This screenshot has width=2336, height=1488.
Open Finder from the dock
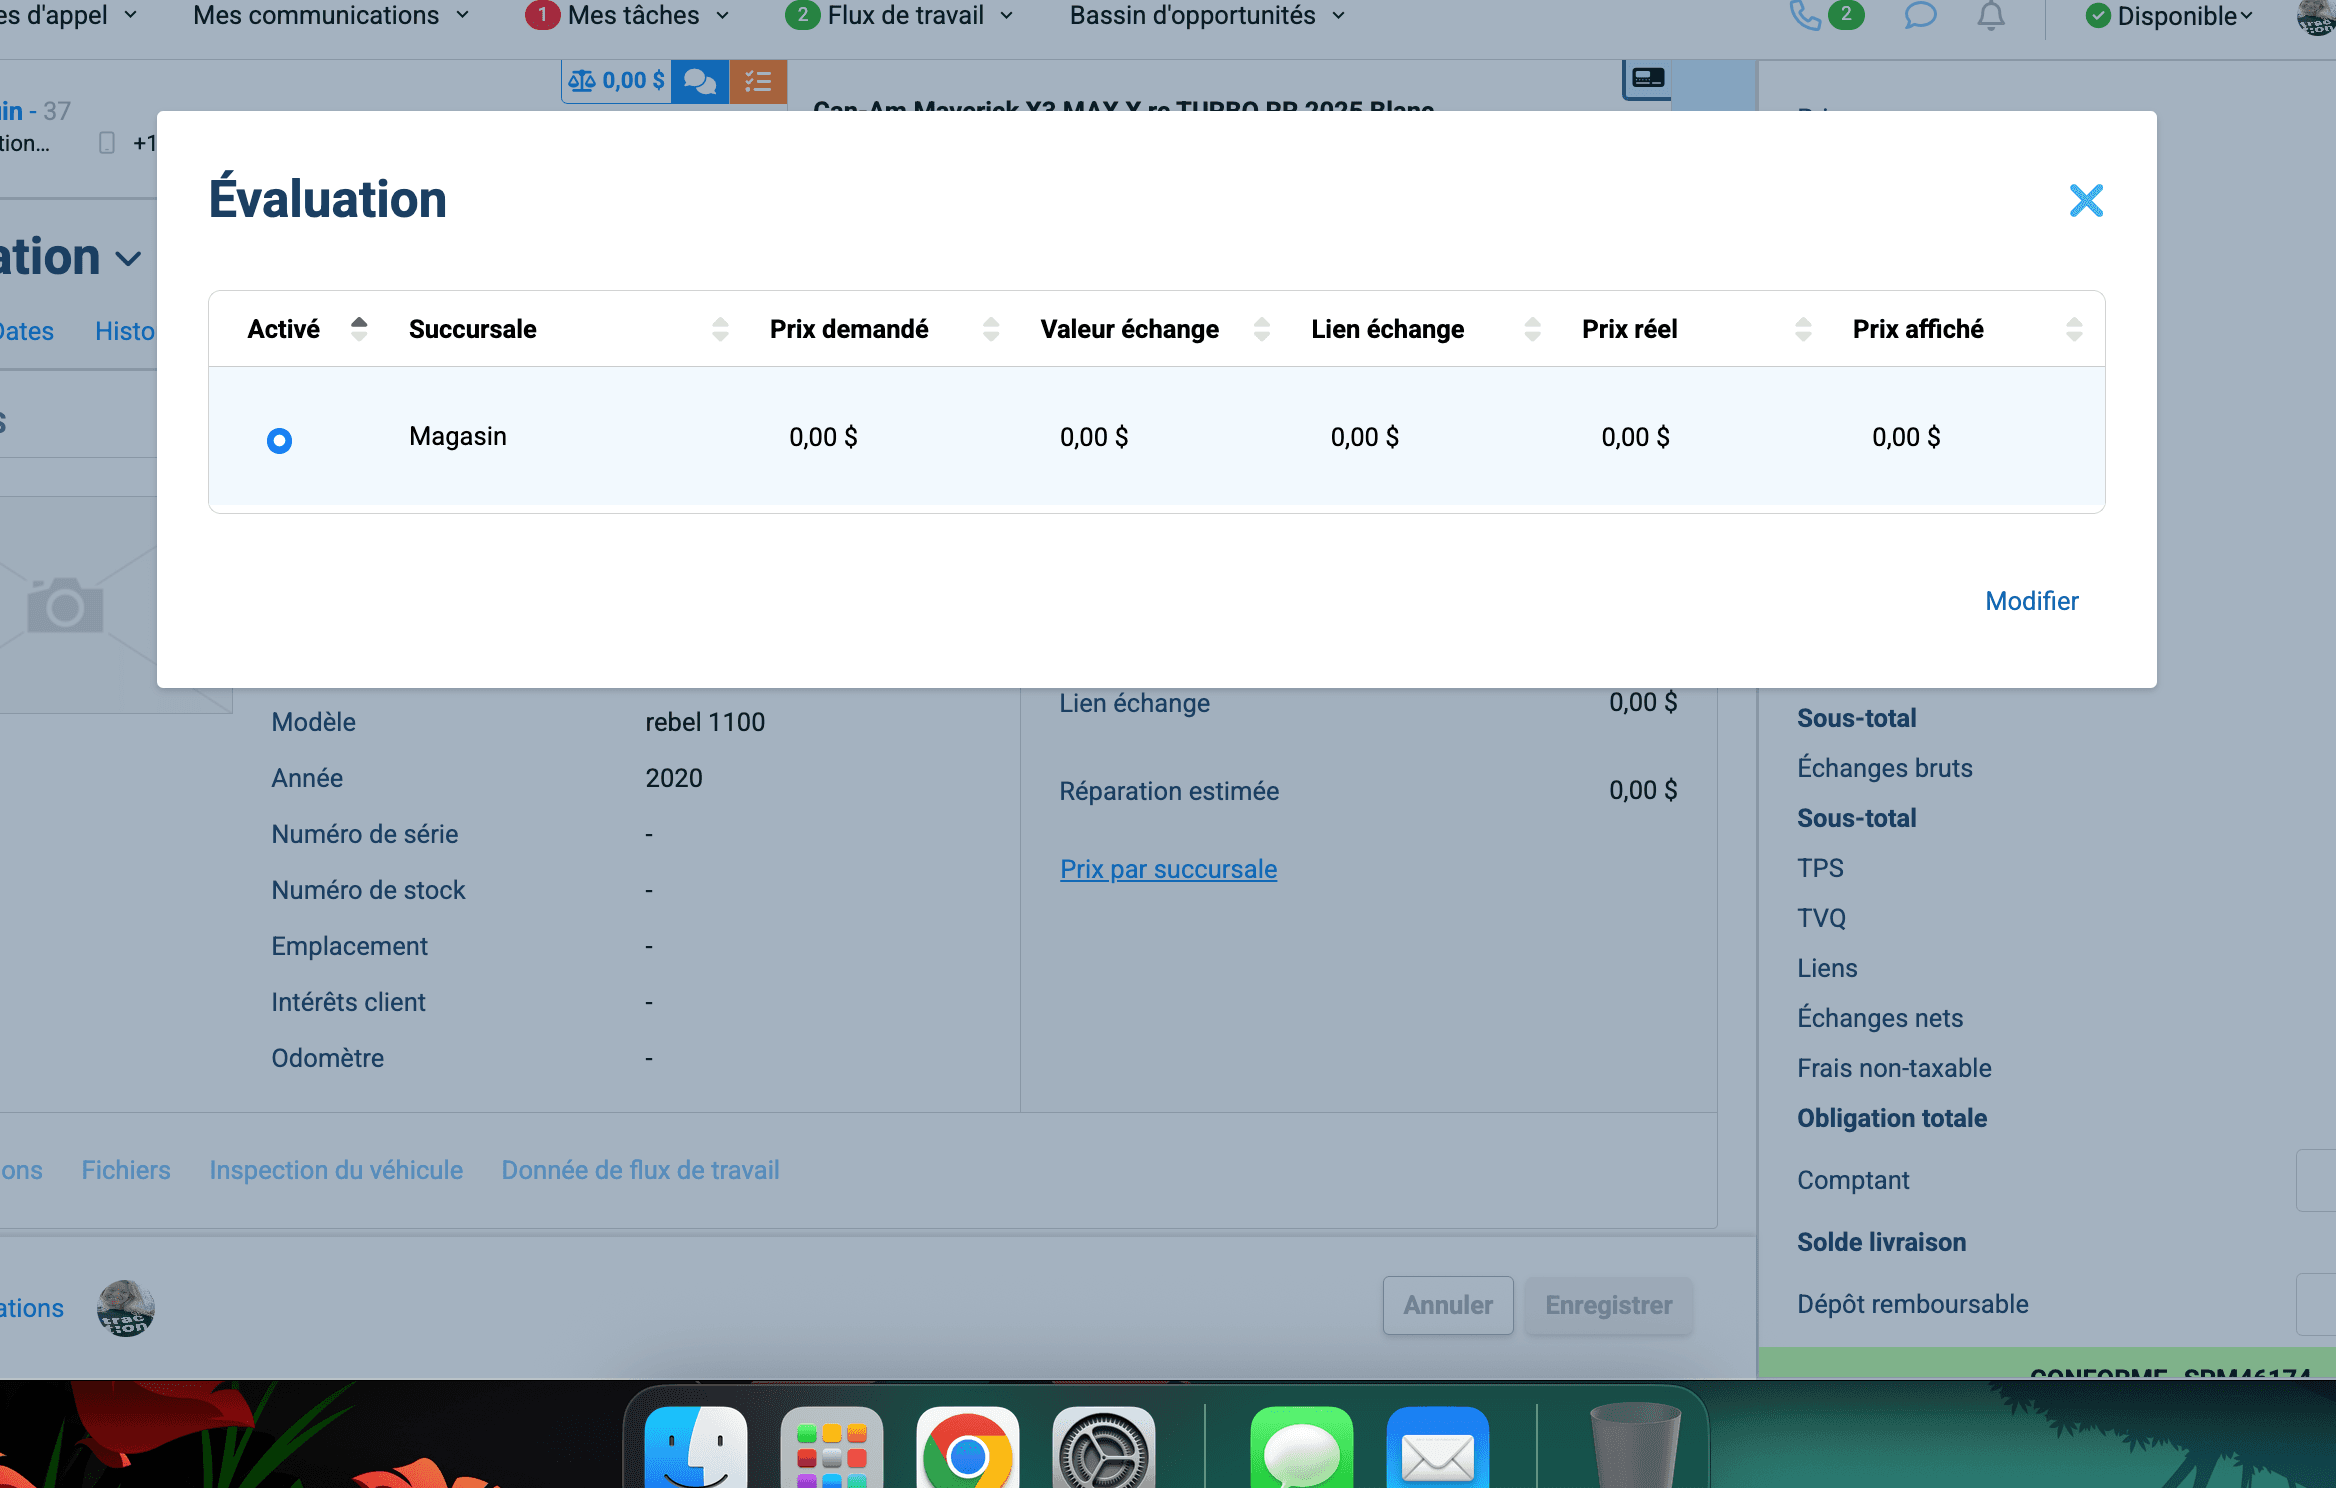tap(696, 1448)
